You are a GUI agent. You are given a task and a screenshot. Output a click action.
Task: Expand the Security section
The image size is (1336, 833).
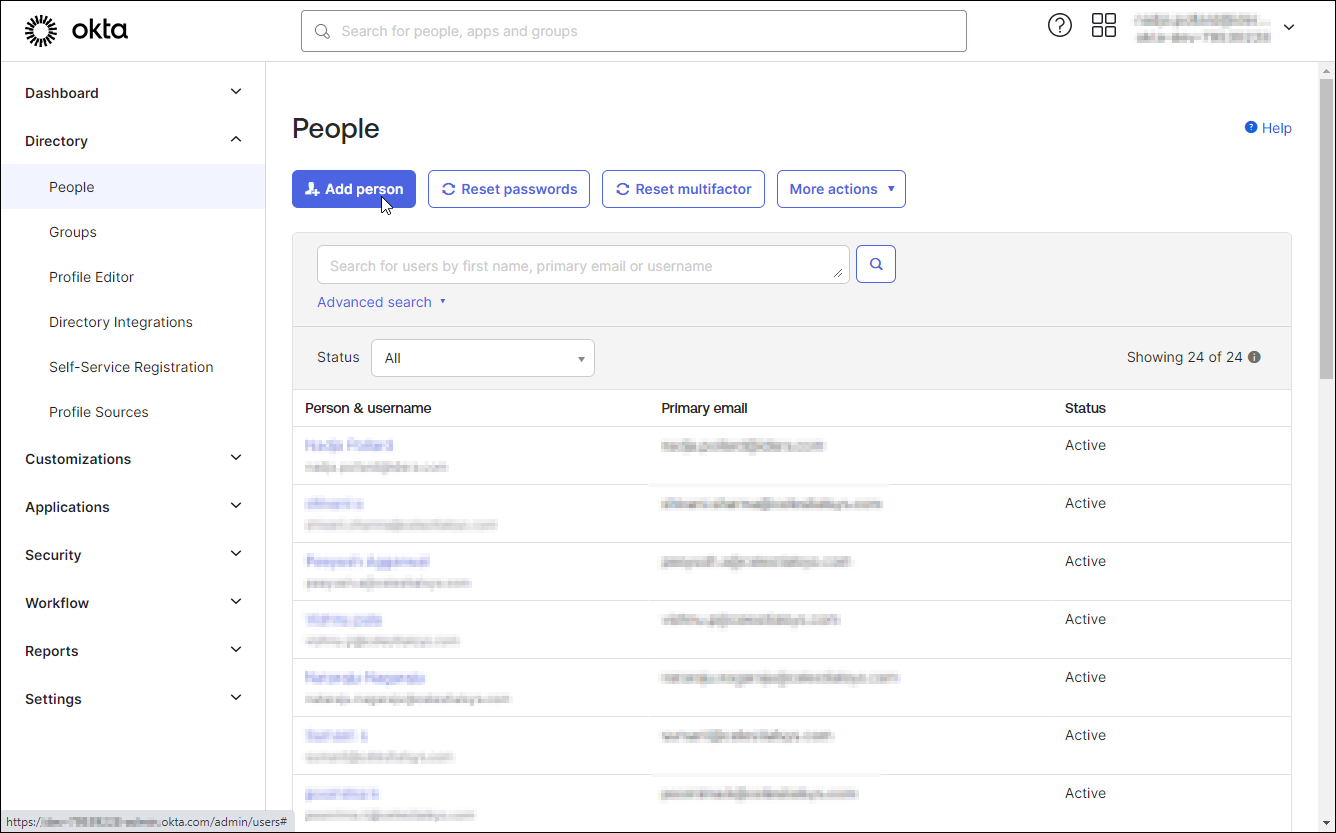[x=133, y=555]
